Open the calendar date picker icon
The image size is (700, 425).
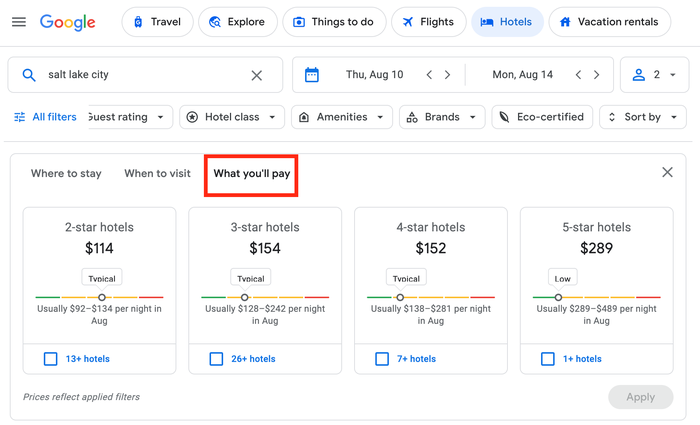[x=312, y=75]
